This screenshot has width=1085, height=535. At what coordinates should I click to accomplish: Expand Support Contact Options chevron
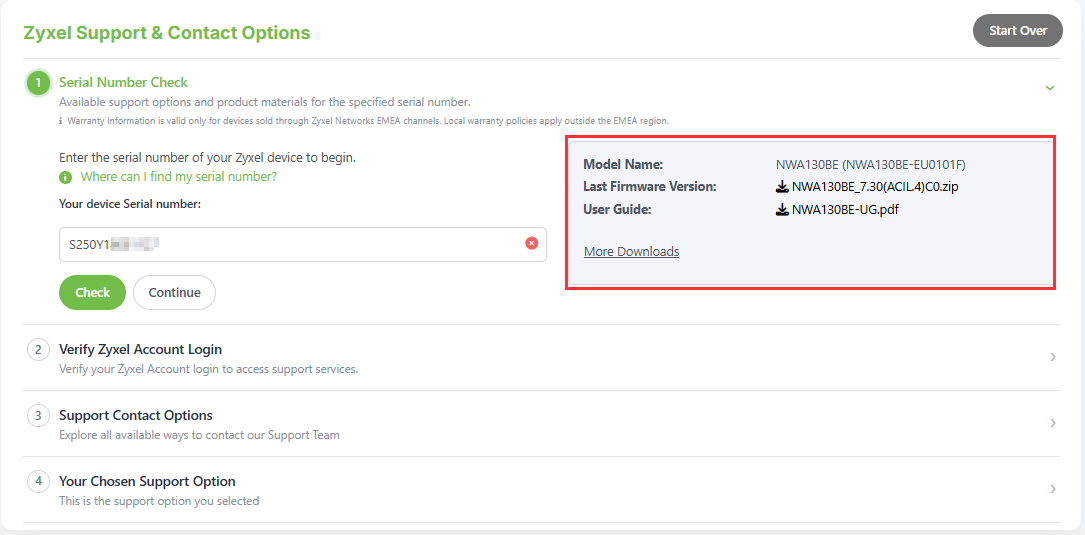1052,423
